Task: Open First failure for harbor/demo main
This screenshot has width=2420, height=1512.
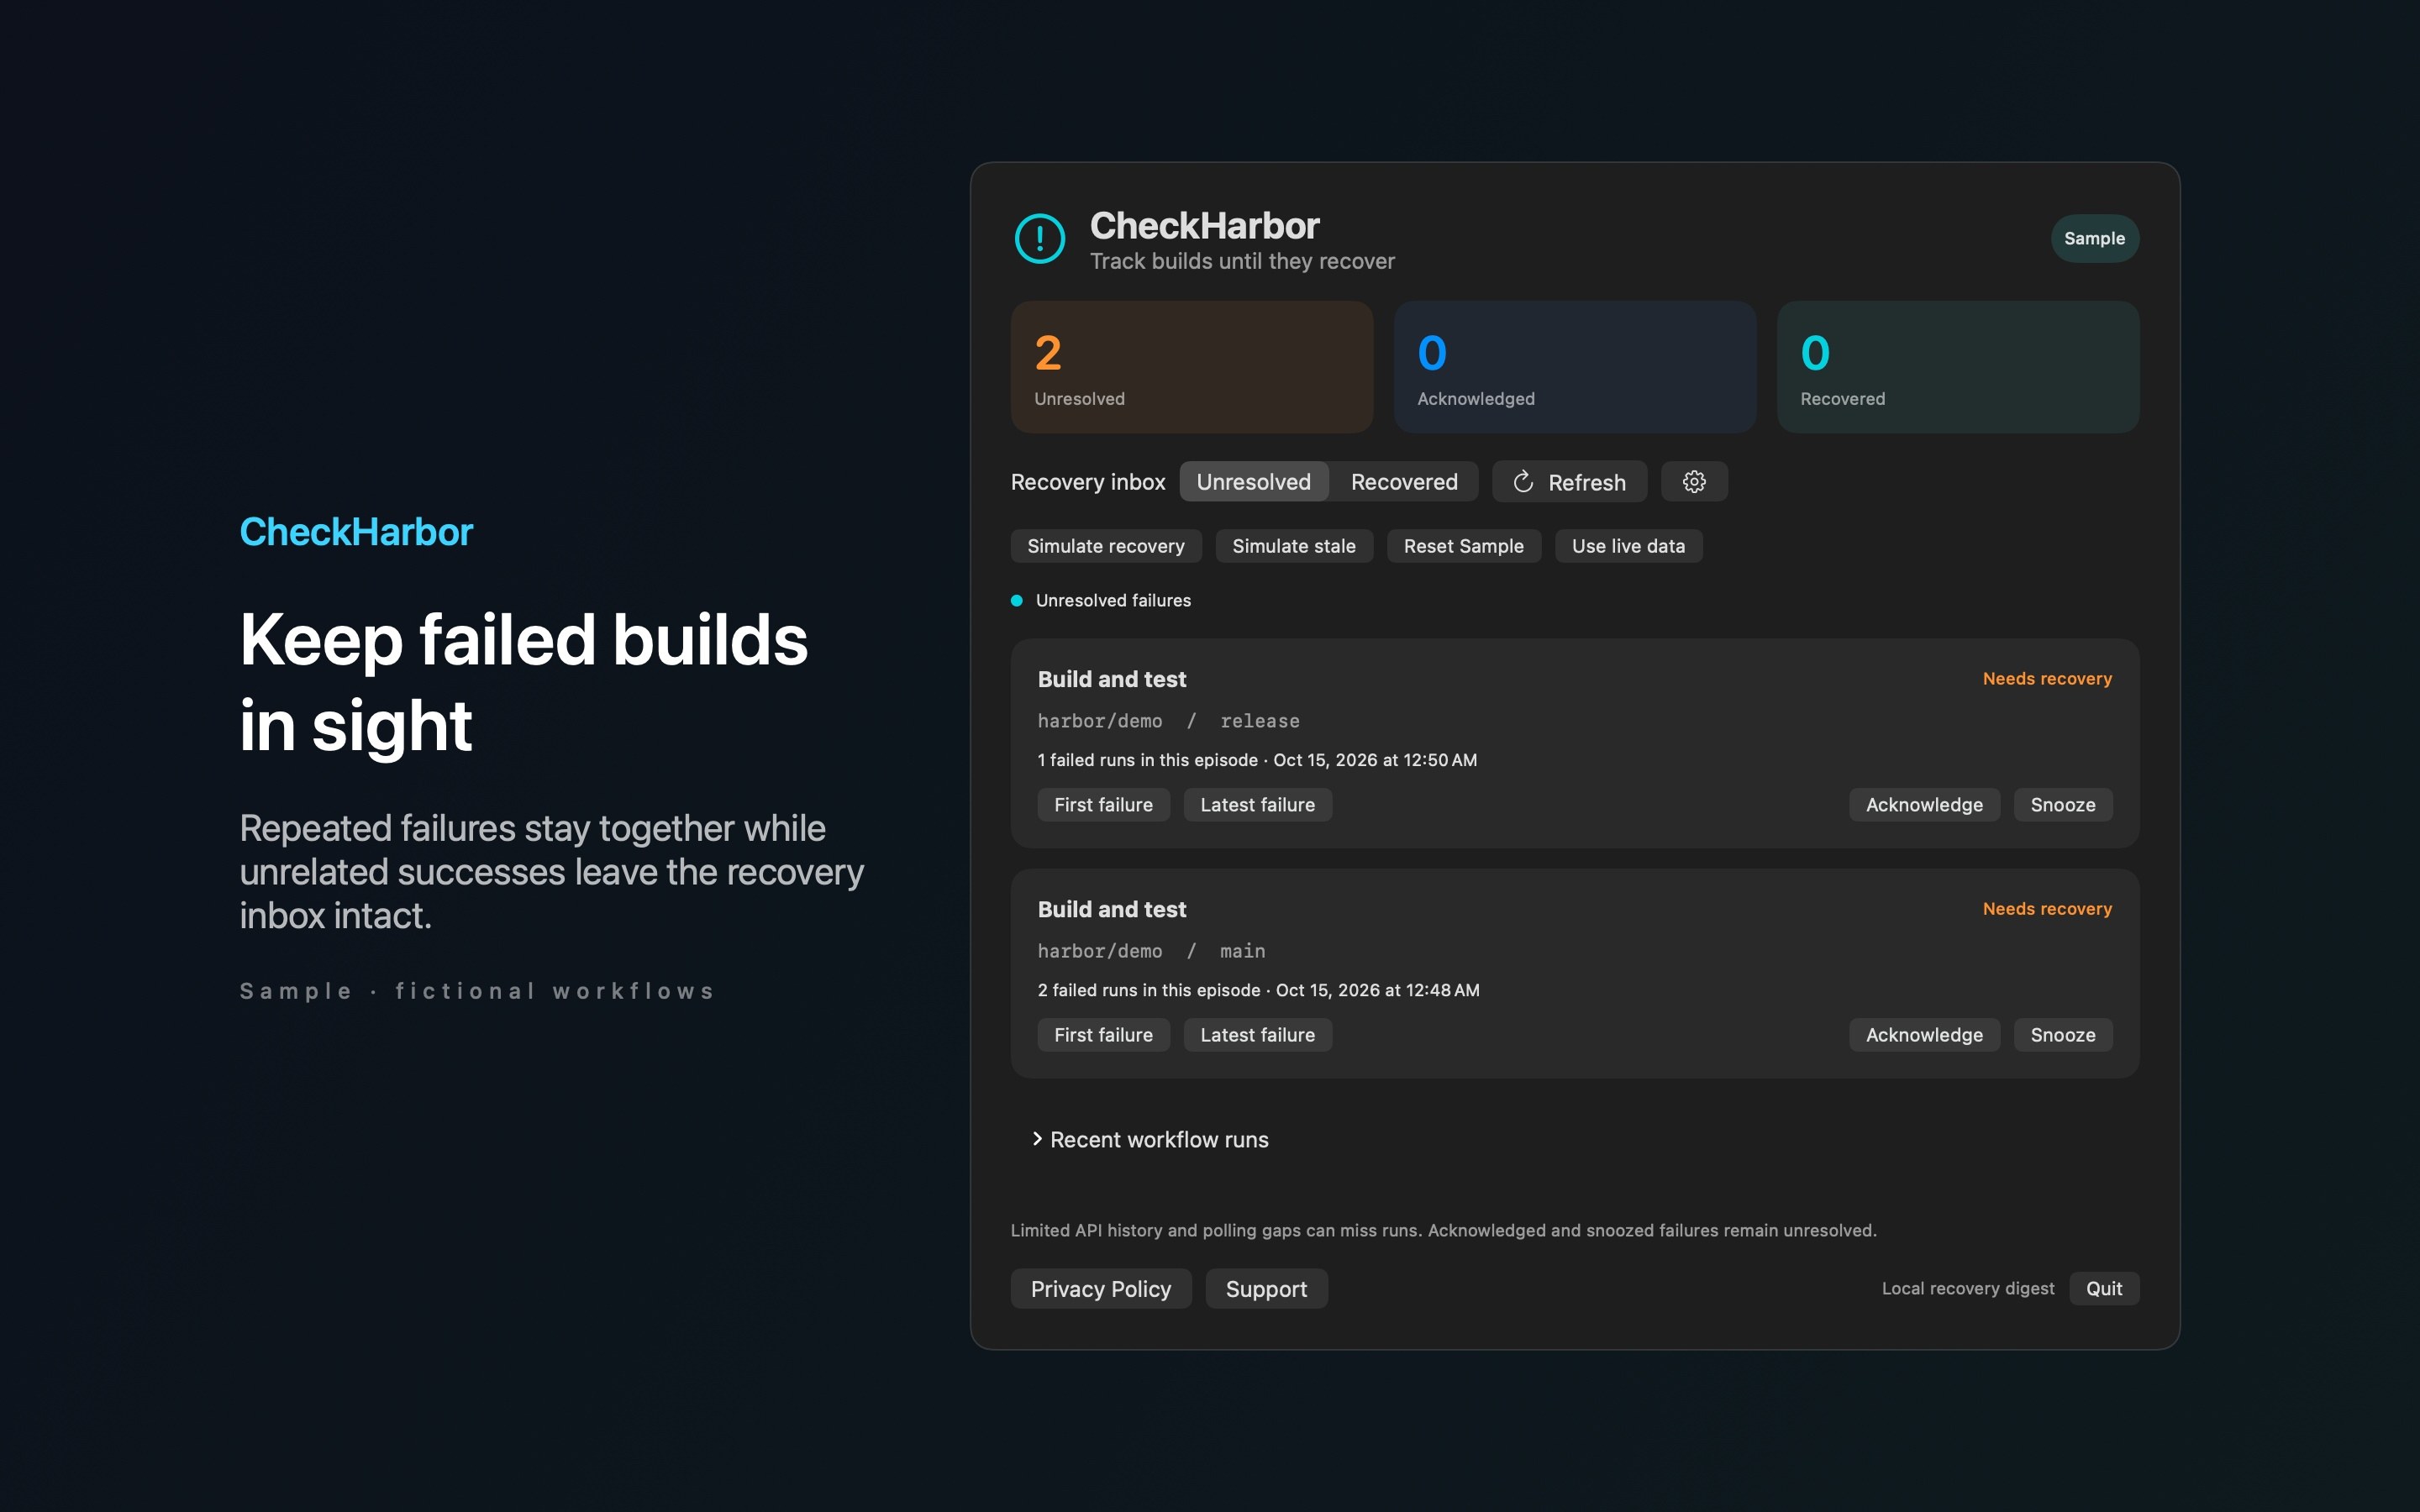Action: tap(1103, 1035)
